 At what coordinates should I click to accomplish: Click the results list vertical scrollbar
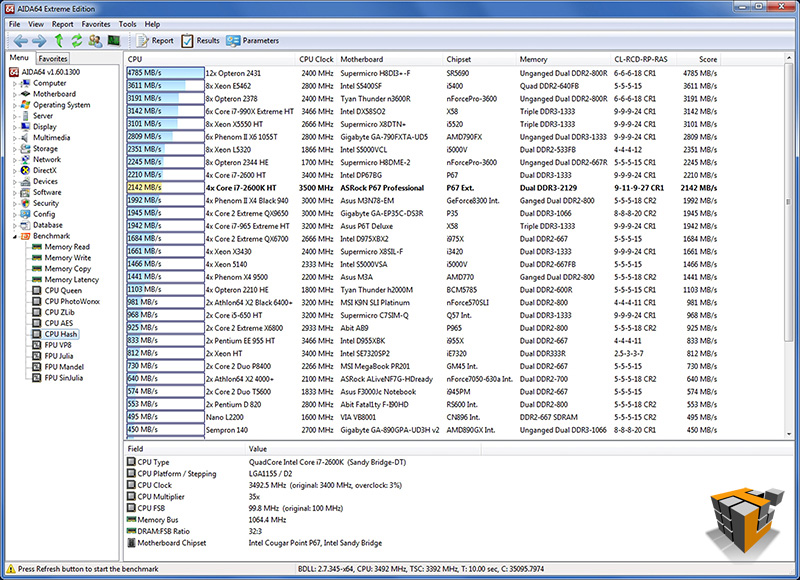coord(789,246)
